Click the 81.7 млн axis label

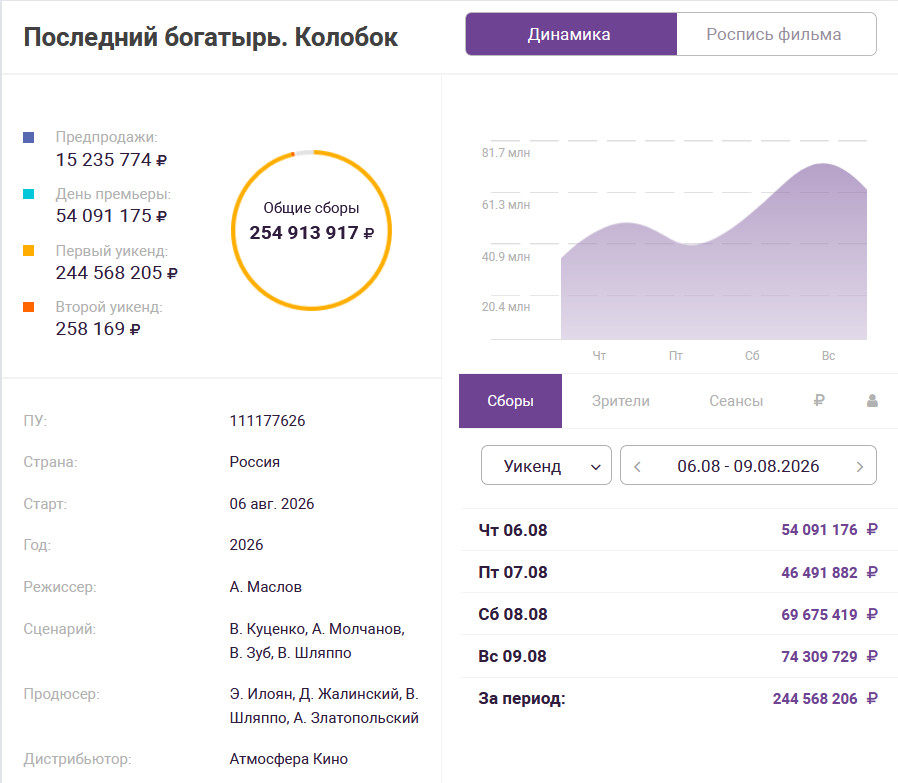506,153
